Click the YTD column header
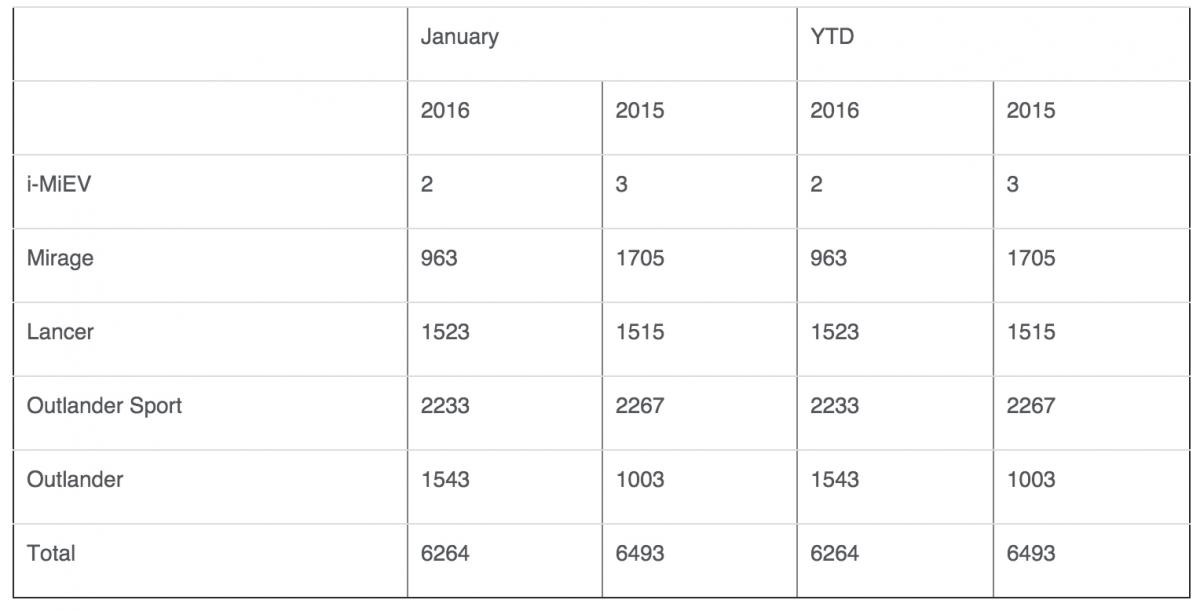The width and height of the screenshot is (1200, 611). coord(832,38)
